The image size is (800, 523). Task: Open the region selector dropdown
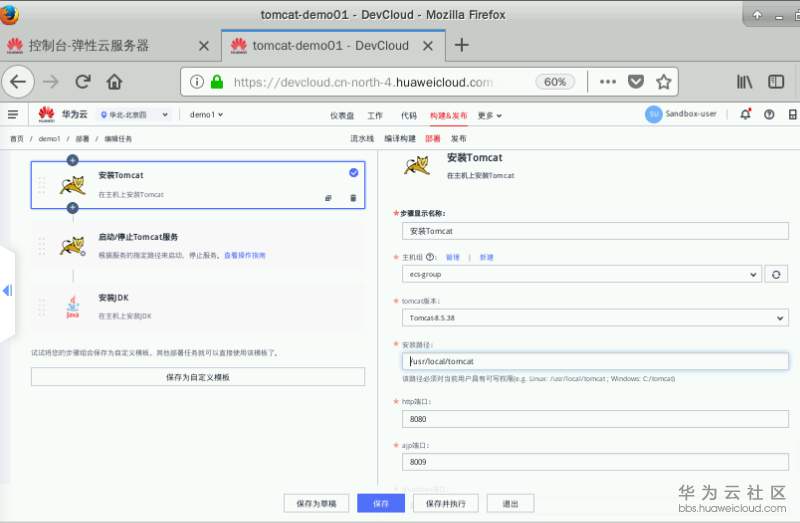135,115
